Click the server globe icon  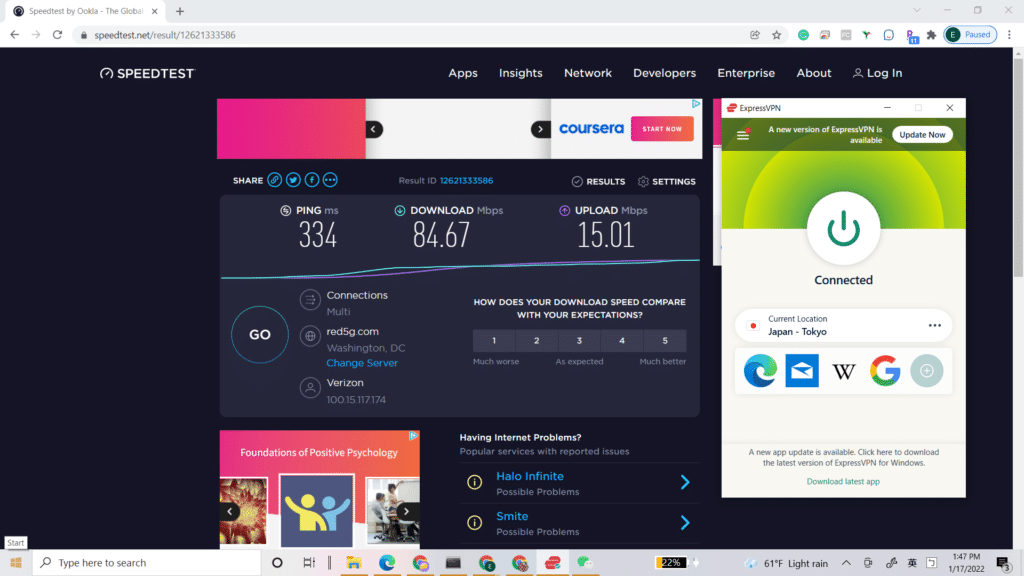click(310, 336)
